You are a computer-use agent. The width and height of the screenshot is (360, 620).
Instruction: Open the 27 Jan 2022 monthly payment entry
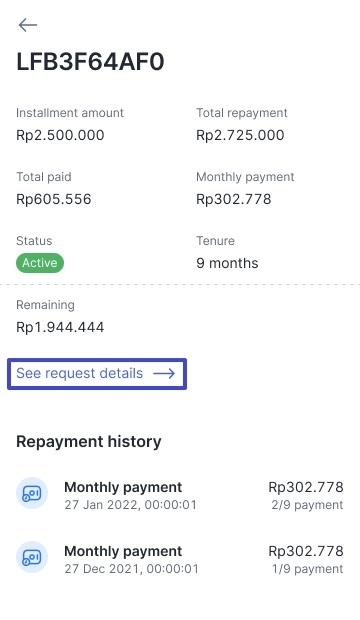pos(180,495)
